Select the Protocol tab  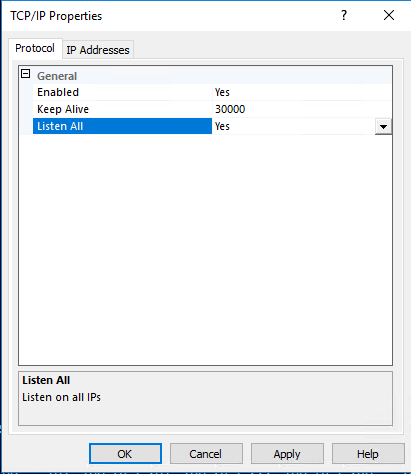(35, 48)
